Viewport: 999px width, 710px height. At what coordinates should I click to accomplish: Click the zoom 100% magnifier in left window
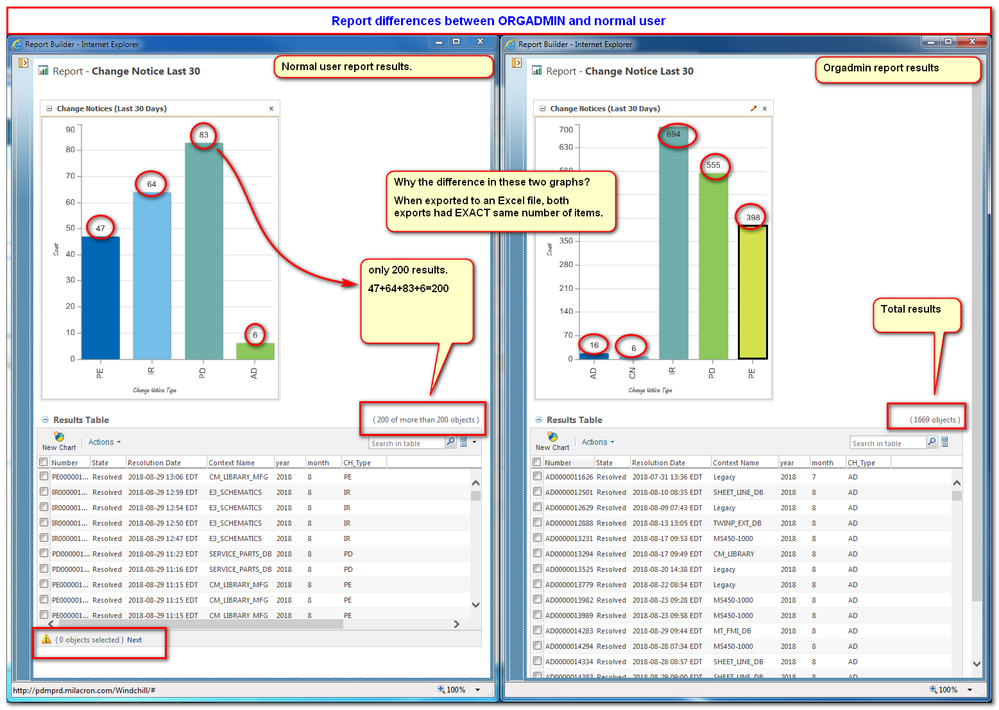[441, 690]
